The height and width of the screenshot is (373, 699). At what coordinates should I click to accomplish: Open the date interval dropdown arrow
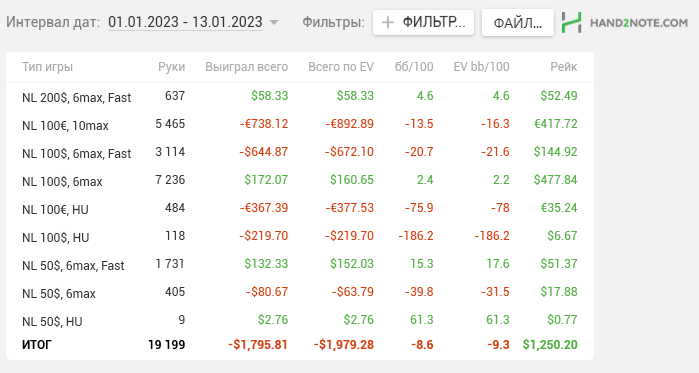(274, 22)
